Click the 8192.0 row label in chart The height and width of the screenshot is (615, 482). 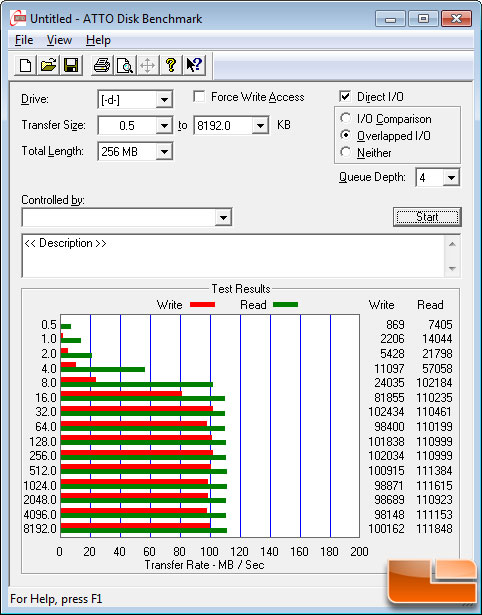coord(40,529)
